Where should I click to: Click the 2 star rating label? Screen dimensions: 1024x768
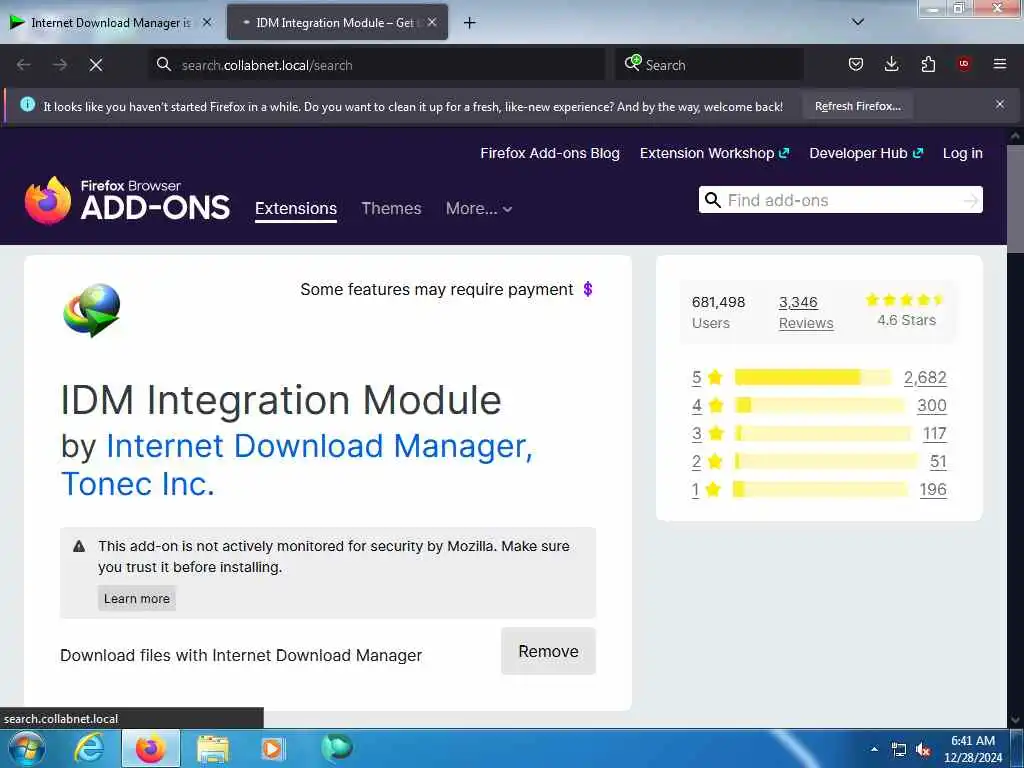coord(707,461)
